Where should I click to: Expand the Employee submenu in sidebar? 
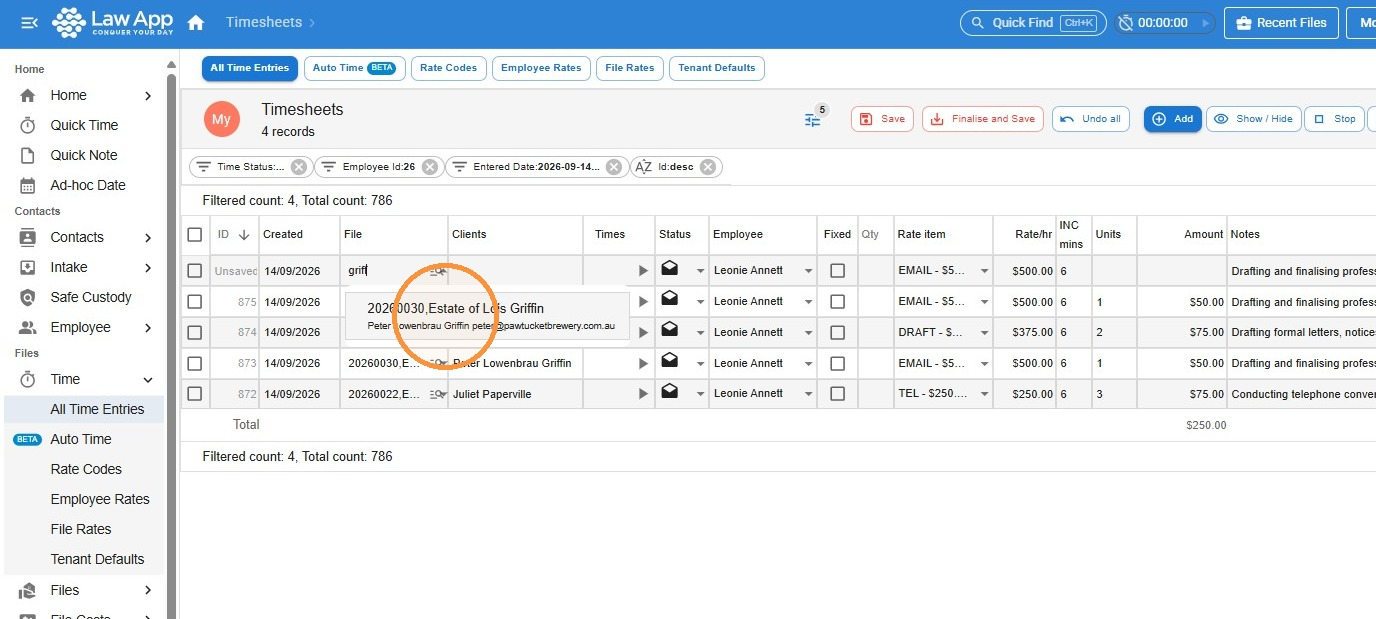pos(148,327)
